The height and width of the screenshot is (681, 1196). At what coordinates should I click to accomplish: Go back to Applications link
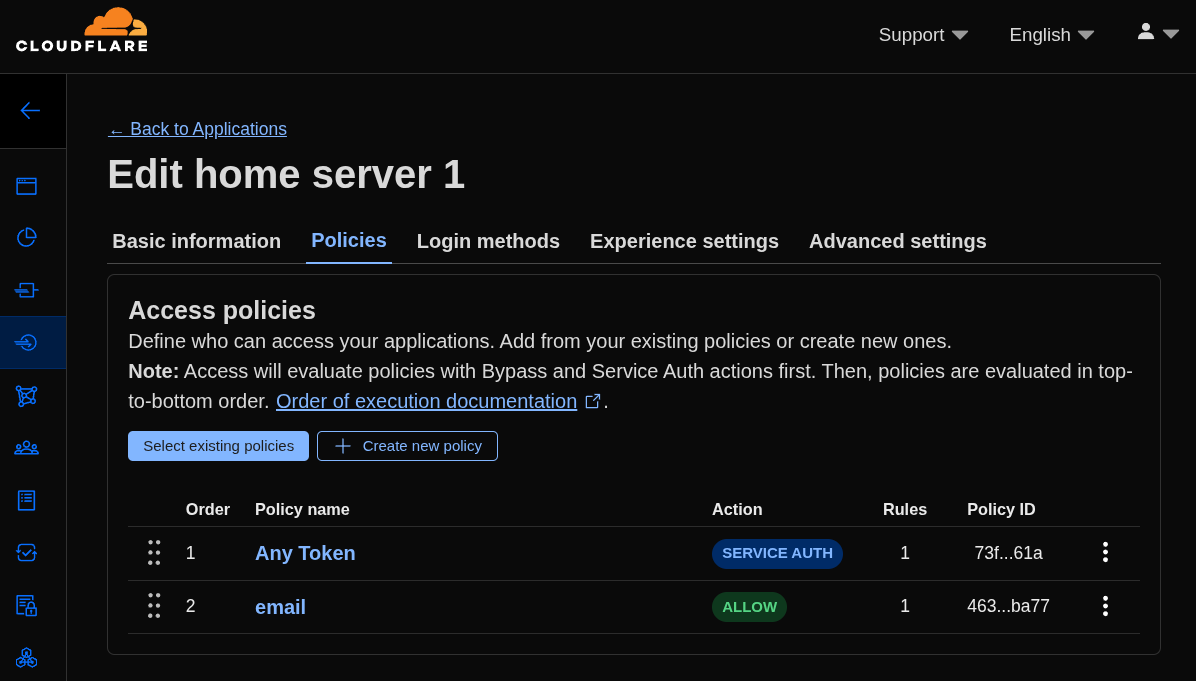[198, 129]
